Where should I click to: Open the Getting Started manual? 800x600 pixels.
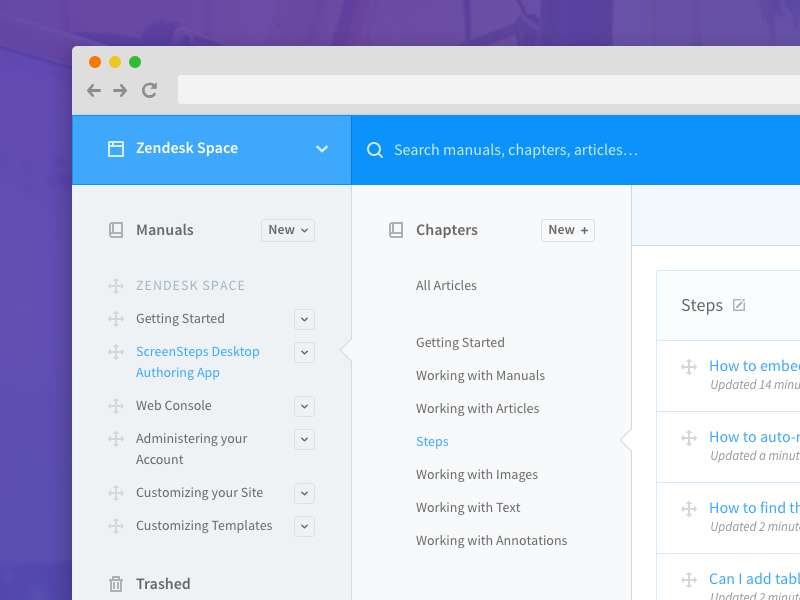click(180, 318)
